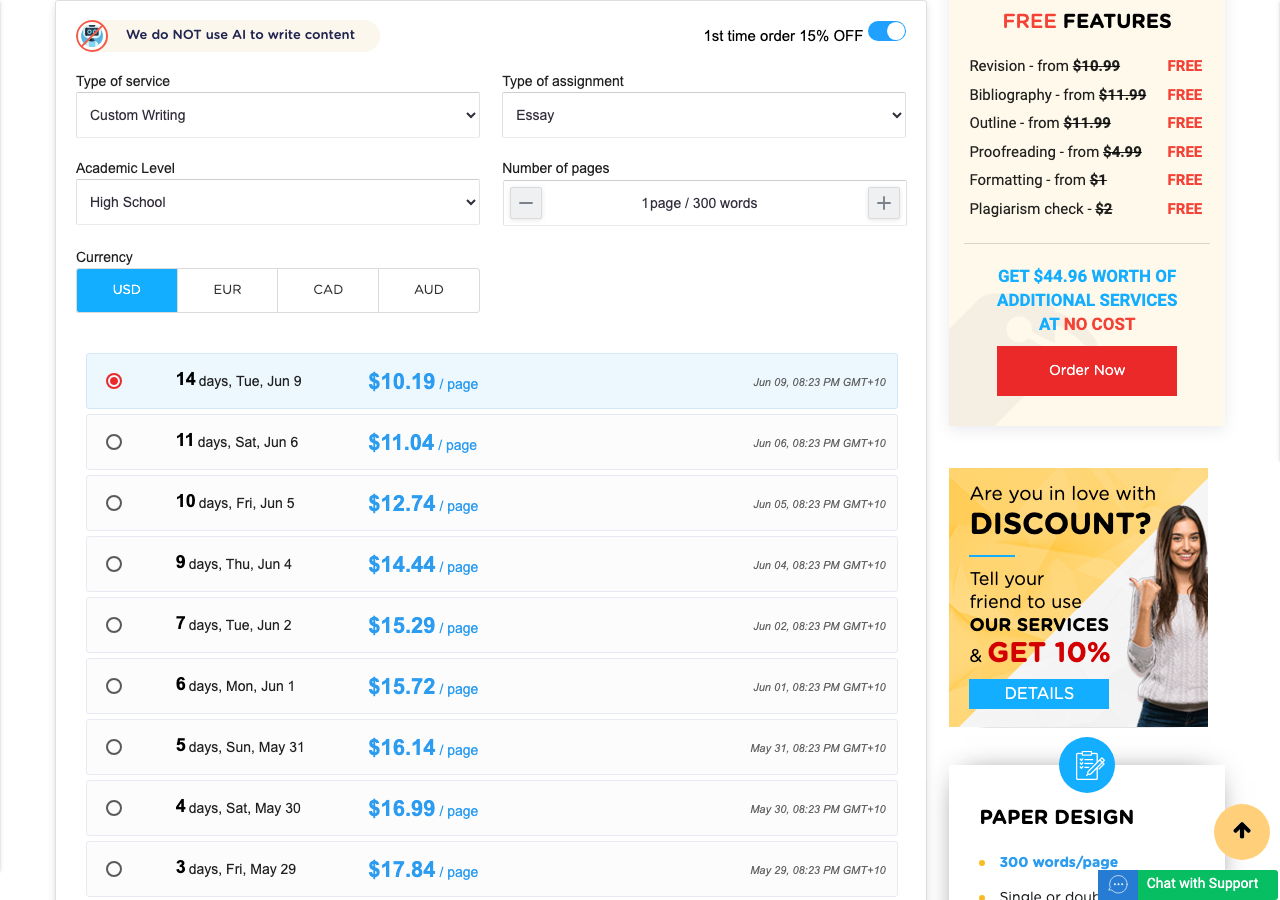The image size is (1280, 900).
Task: Pick the 7 days deadline radio
Action: pos(114,625)
